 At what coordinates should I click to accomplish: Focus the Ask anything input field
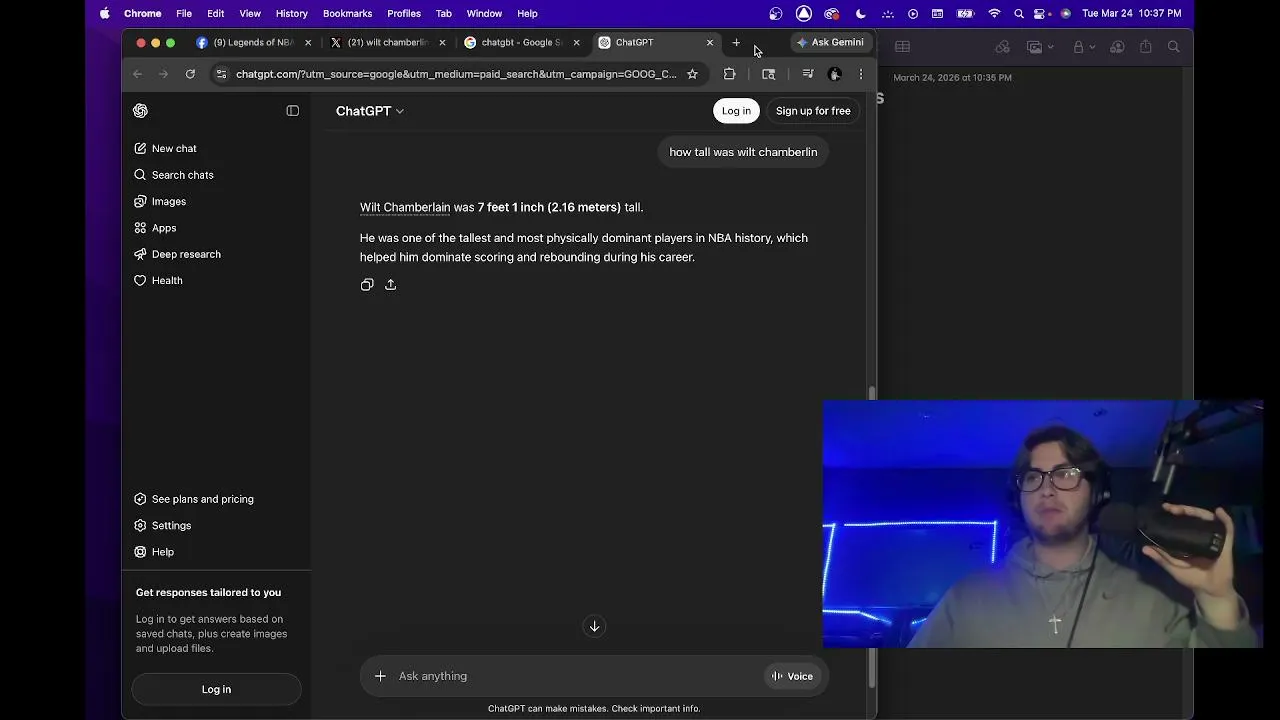point(575,676)
